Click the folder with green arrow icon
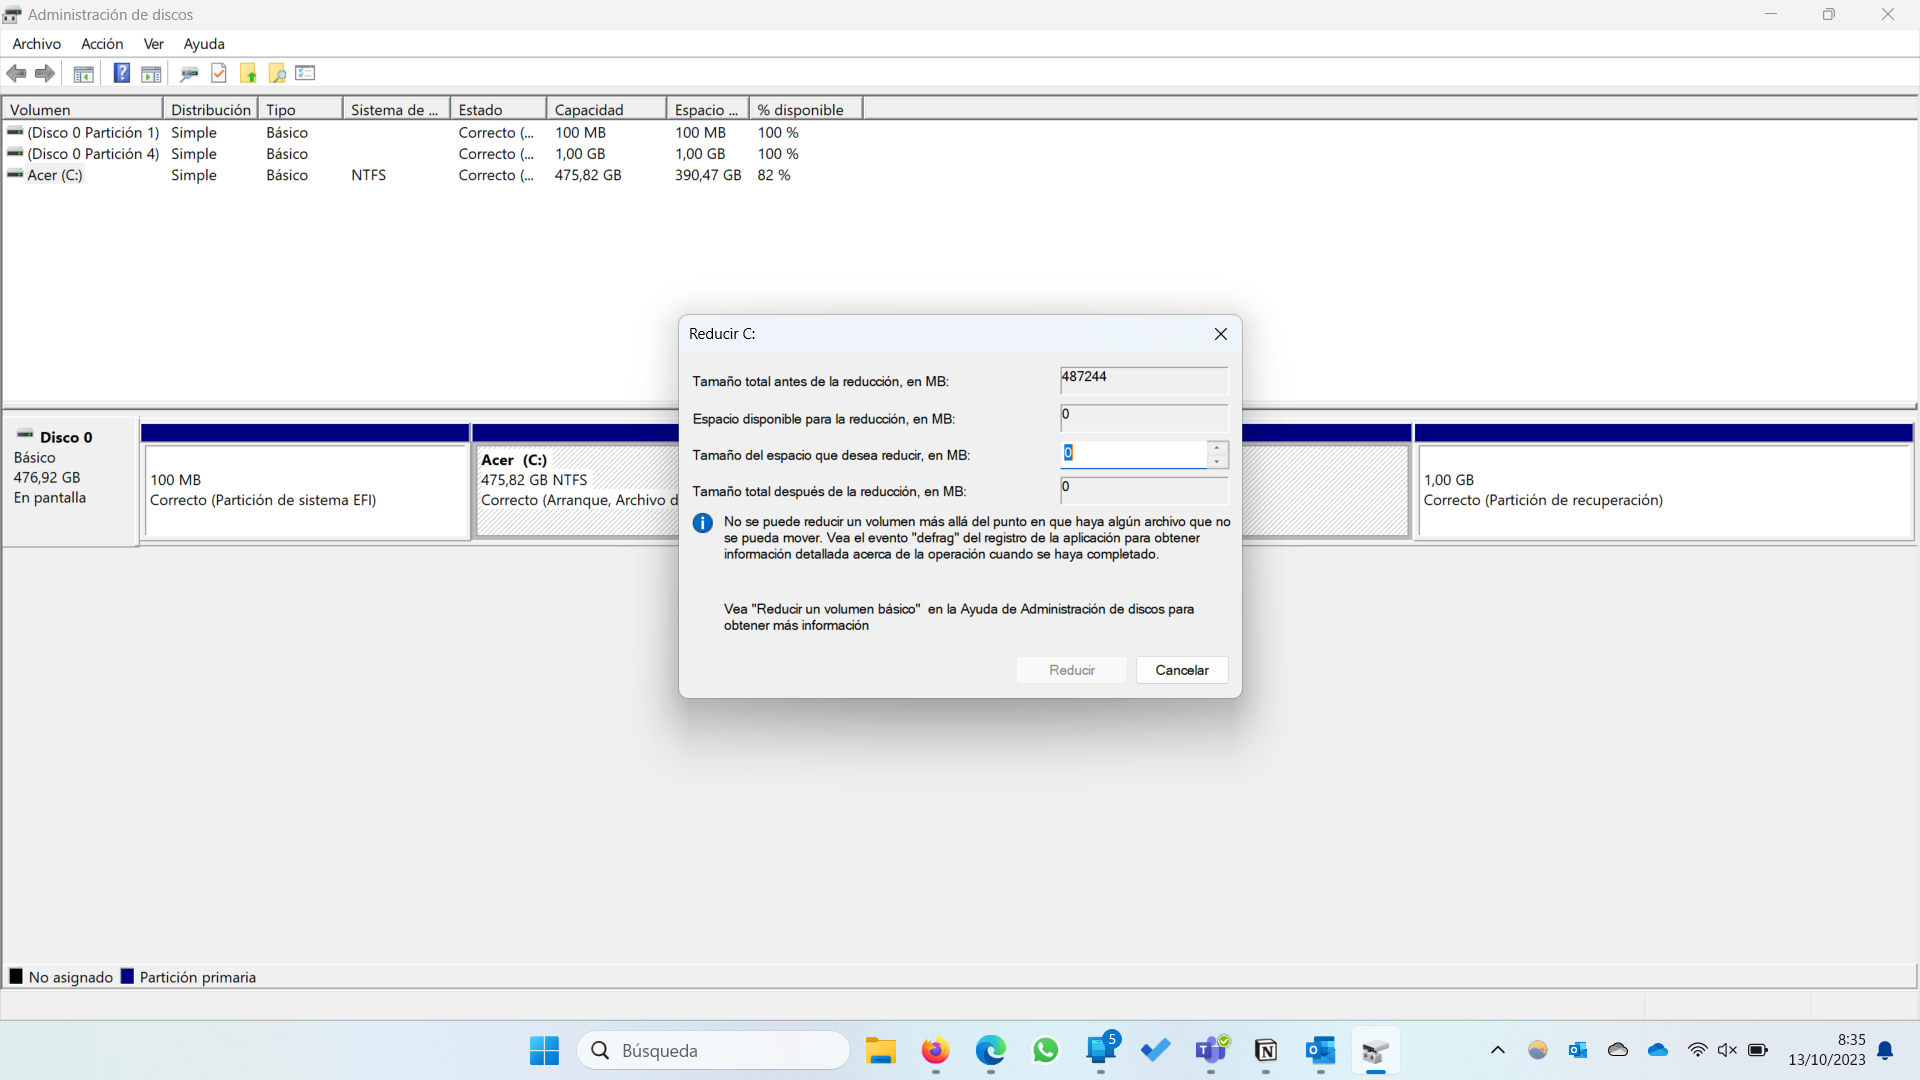This screenshot has height=1080, width=1920. click(x=248, y=73)
